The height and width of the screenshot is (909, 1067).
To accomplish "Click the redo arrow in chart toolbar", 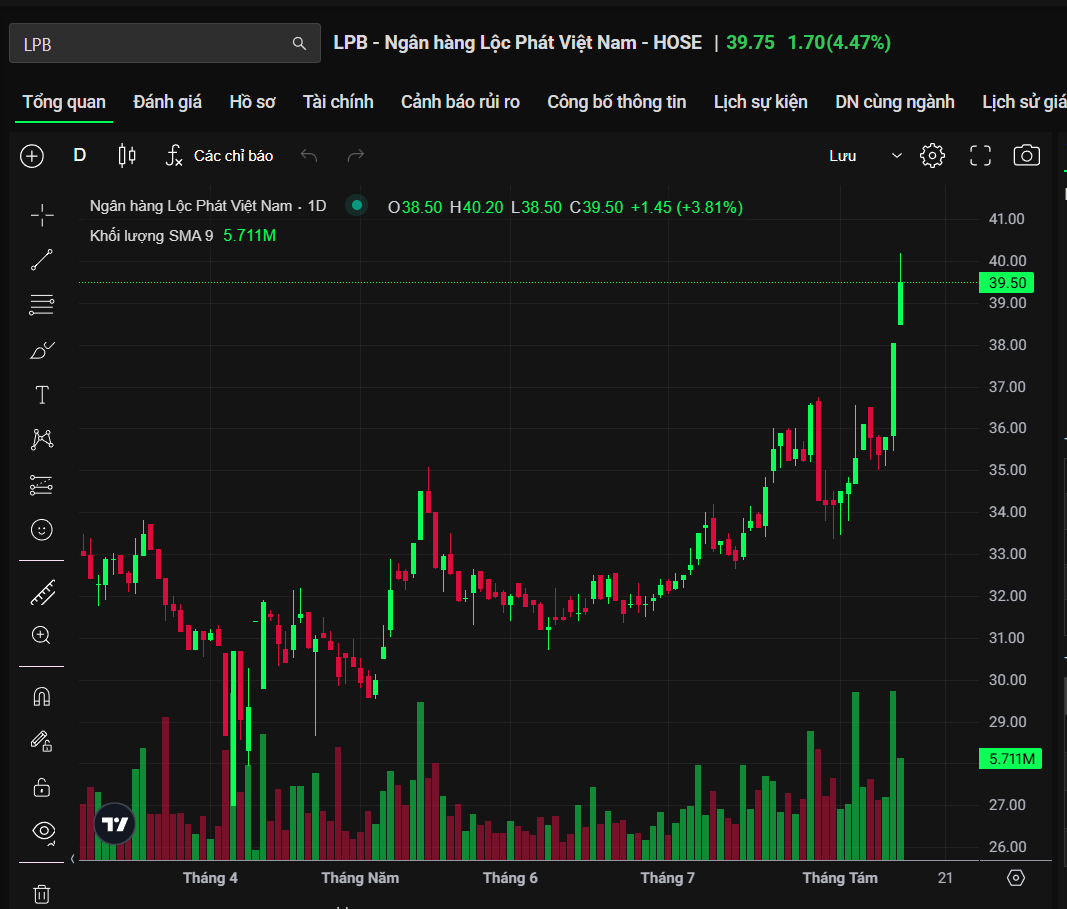I will [x=356, y=156].
